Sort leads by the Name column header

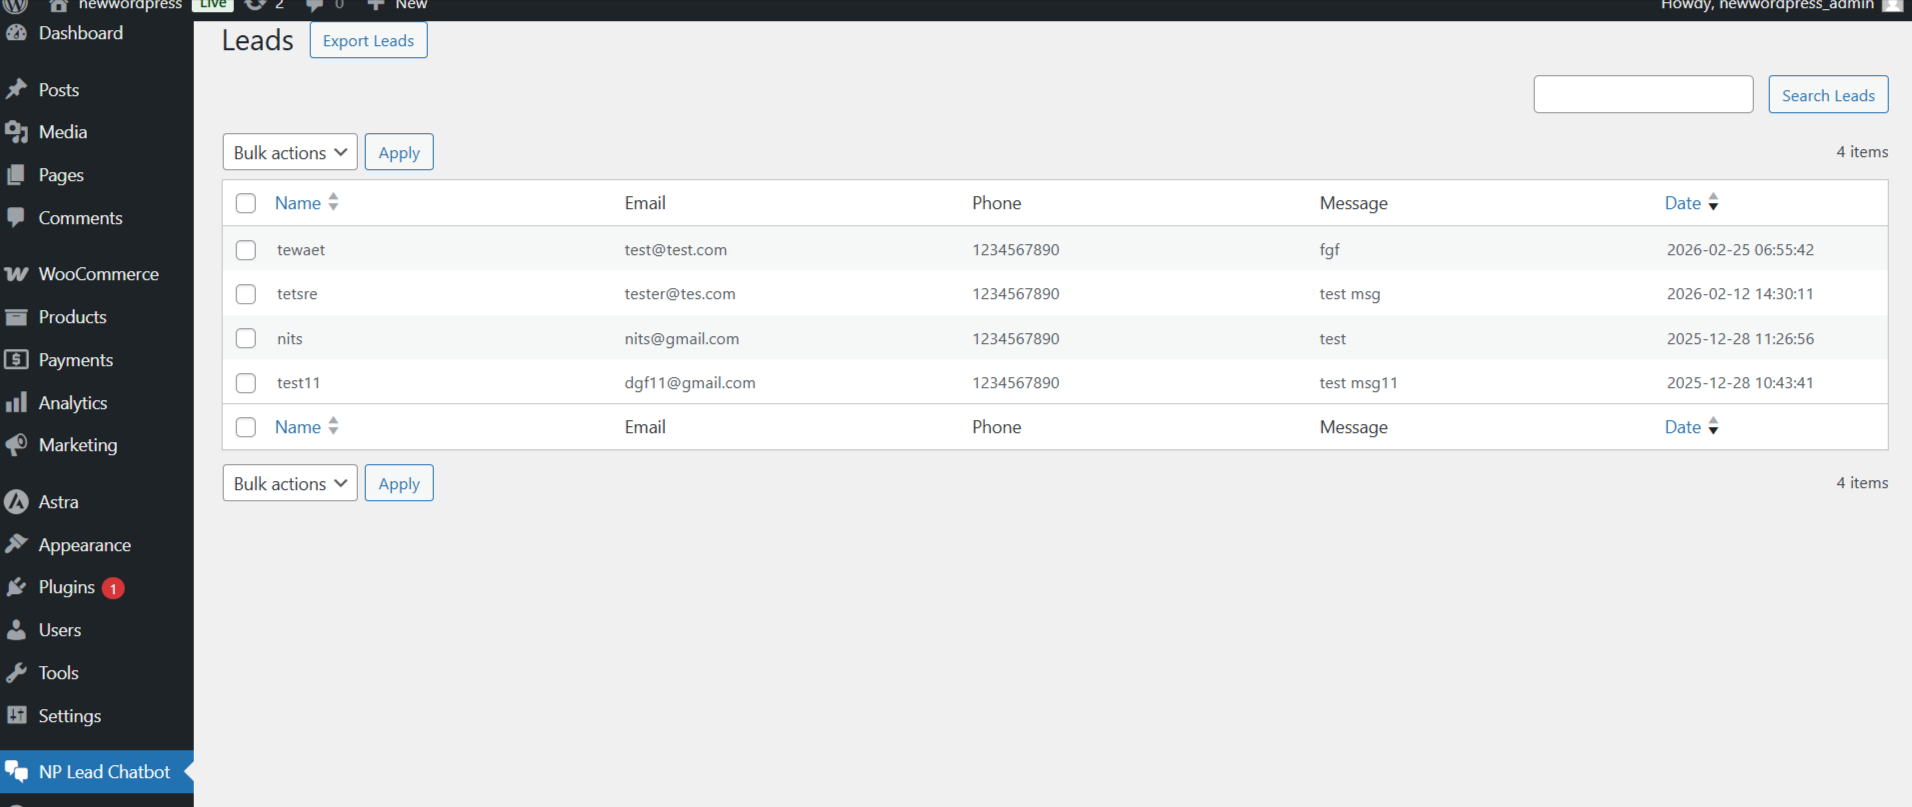[x=298, y=203]
